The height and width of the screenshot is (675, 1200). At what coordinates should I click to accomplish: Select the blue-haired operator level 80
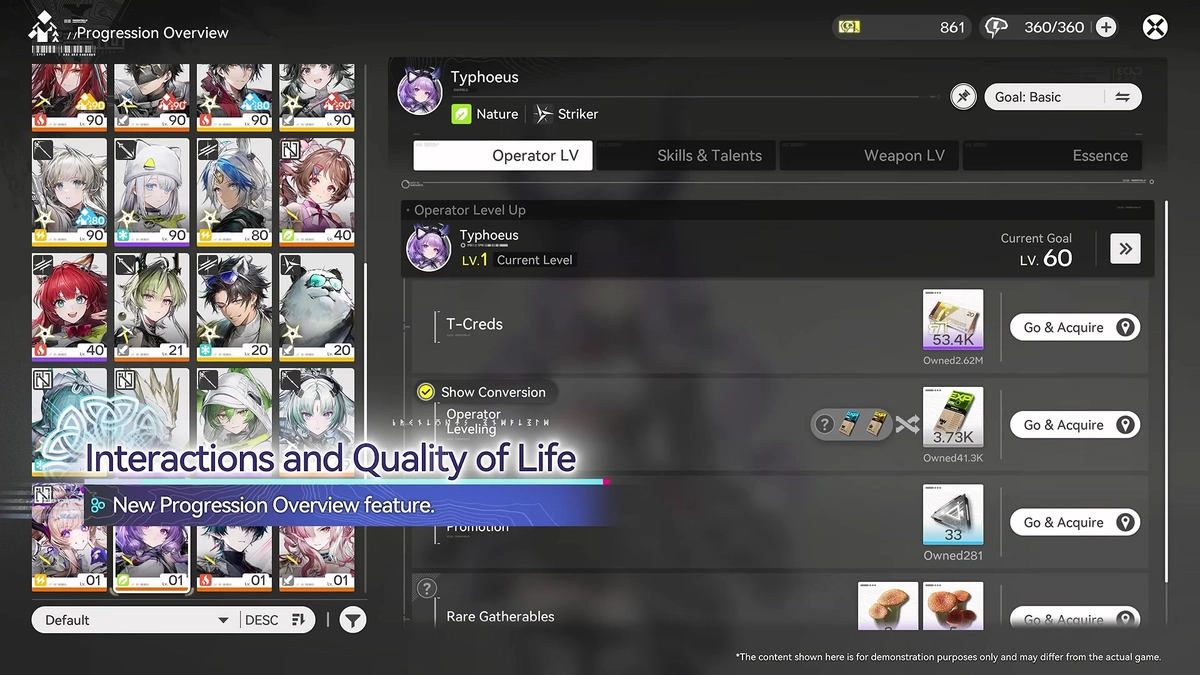click(x=234, y=191)
